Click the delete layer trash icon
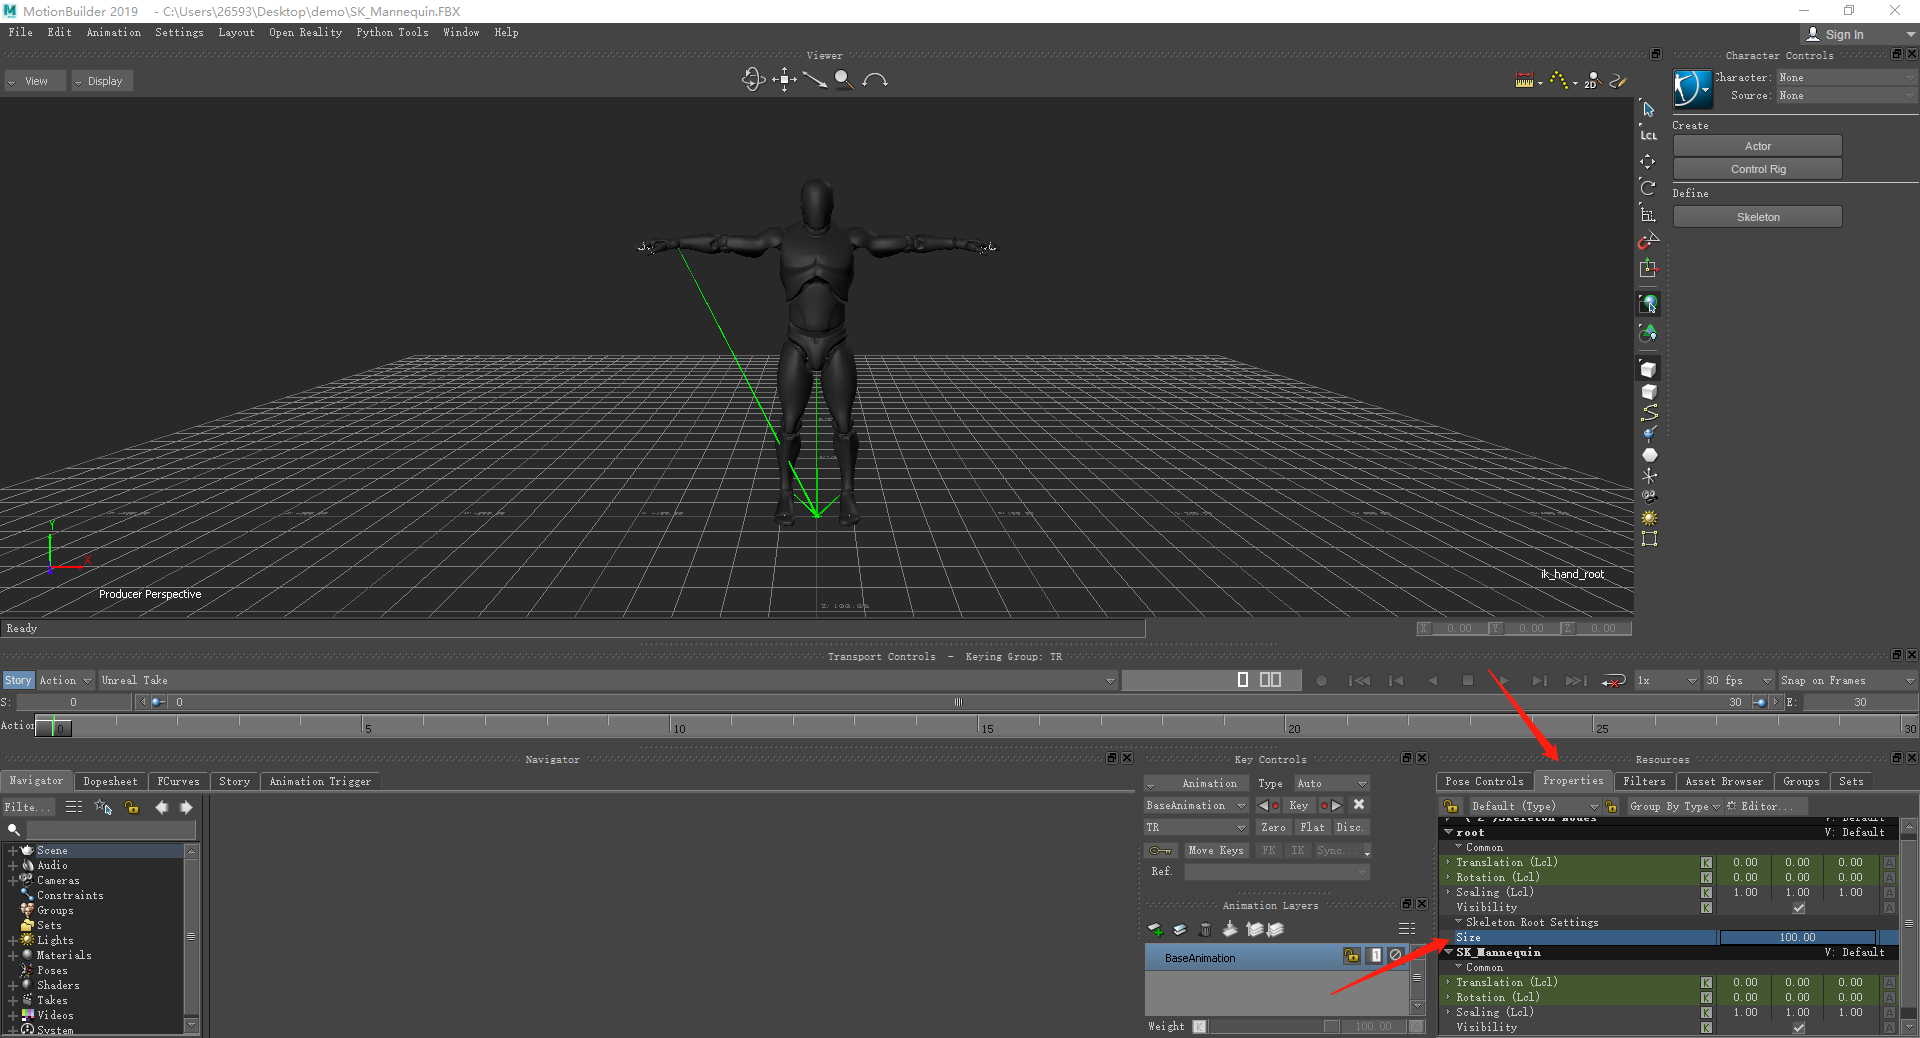This screenshot has width=1920, height=1038. click(1205, 929)
